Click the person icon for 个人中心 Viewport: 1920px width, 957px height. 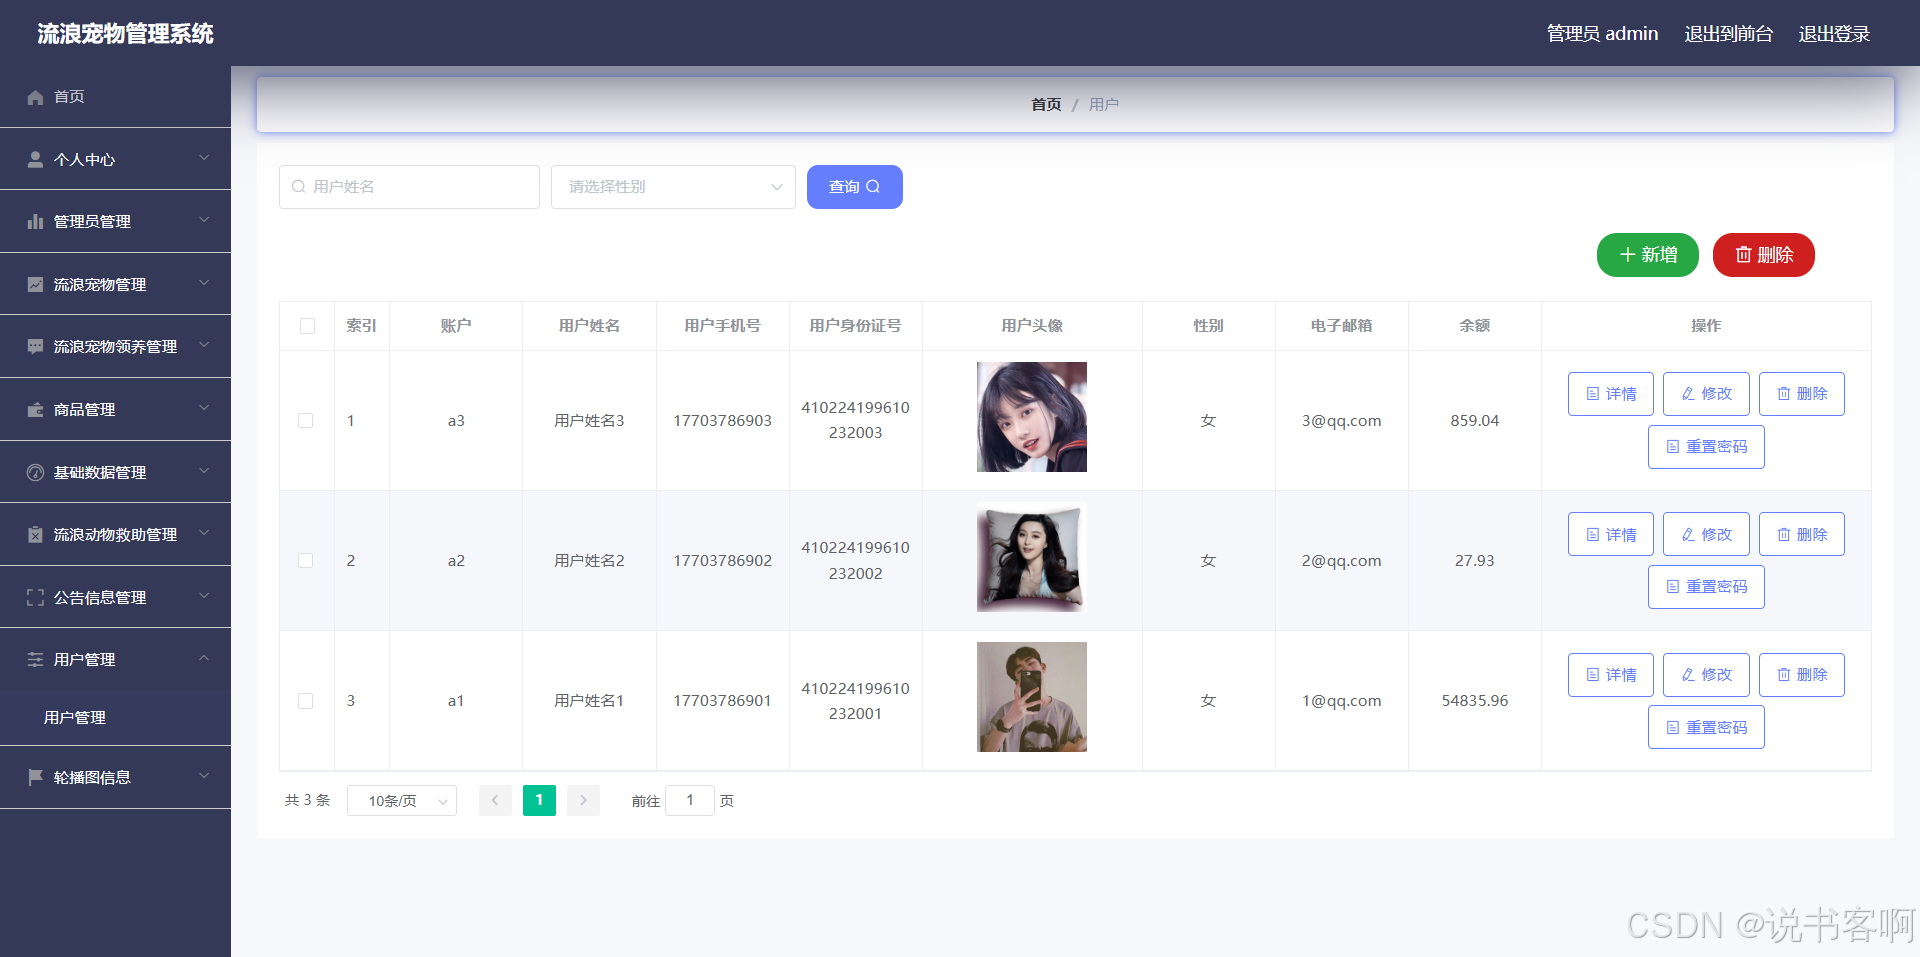tap(35, 159)
